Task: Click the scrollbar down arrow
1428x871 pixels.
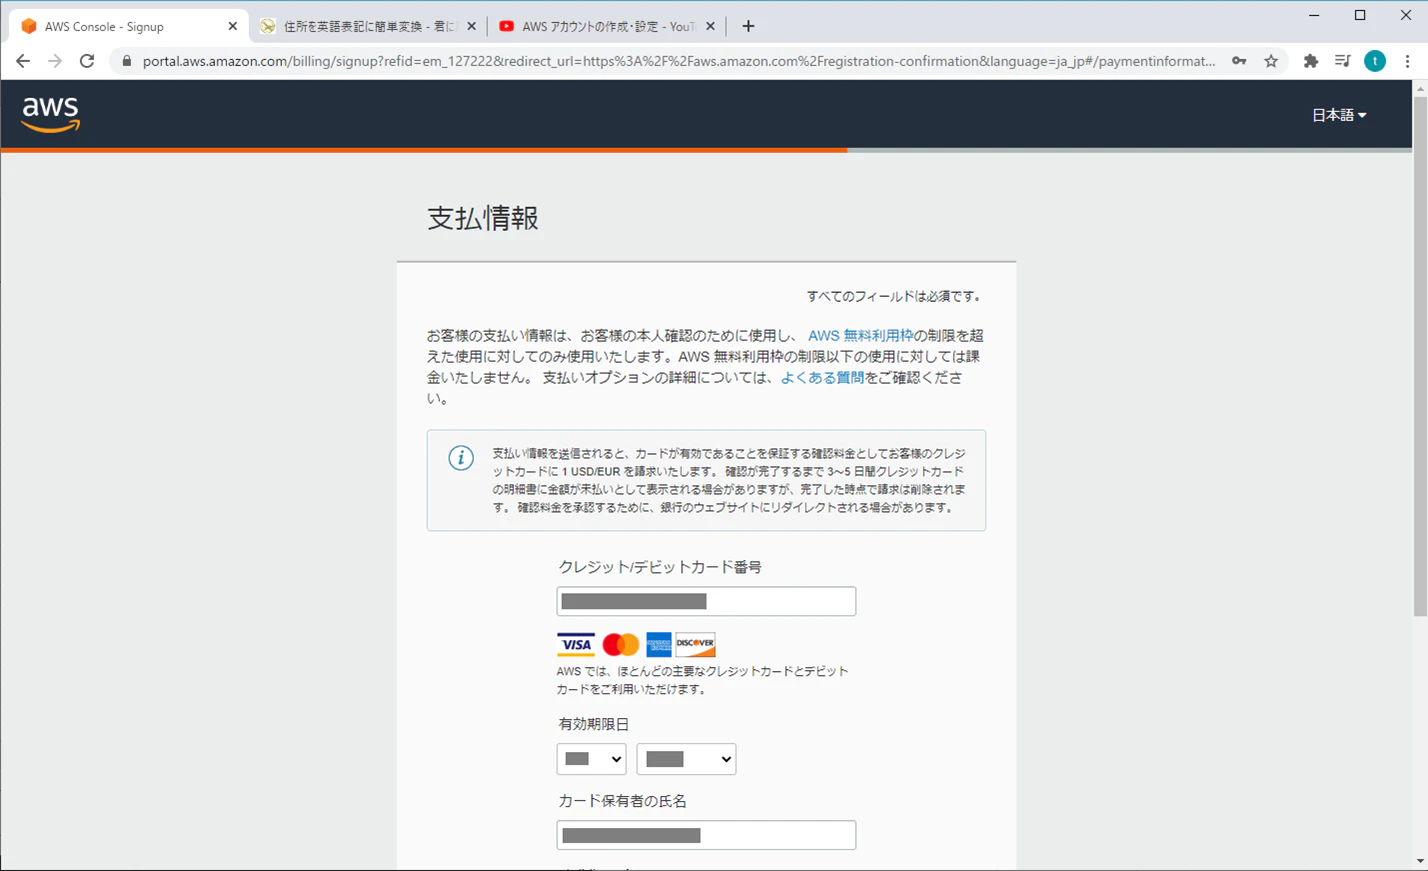Action: click(1420, 862)
